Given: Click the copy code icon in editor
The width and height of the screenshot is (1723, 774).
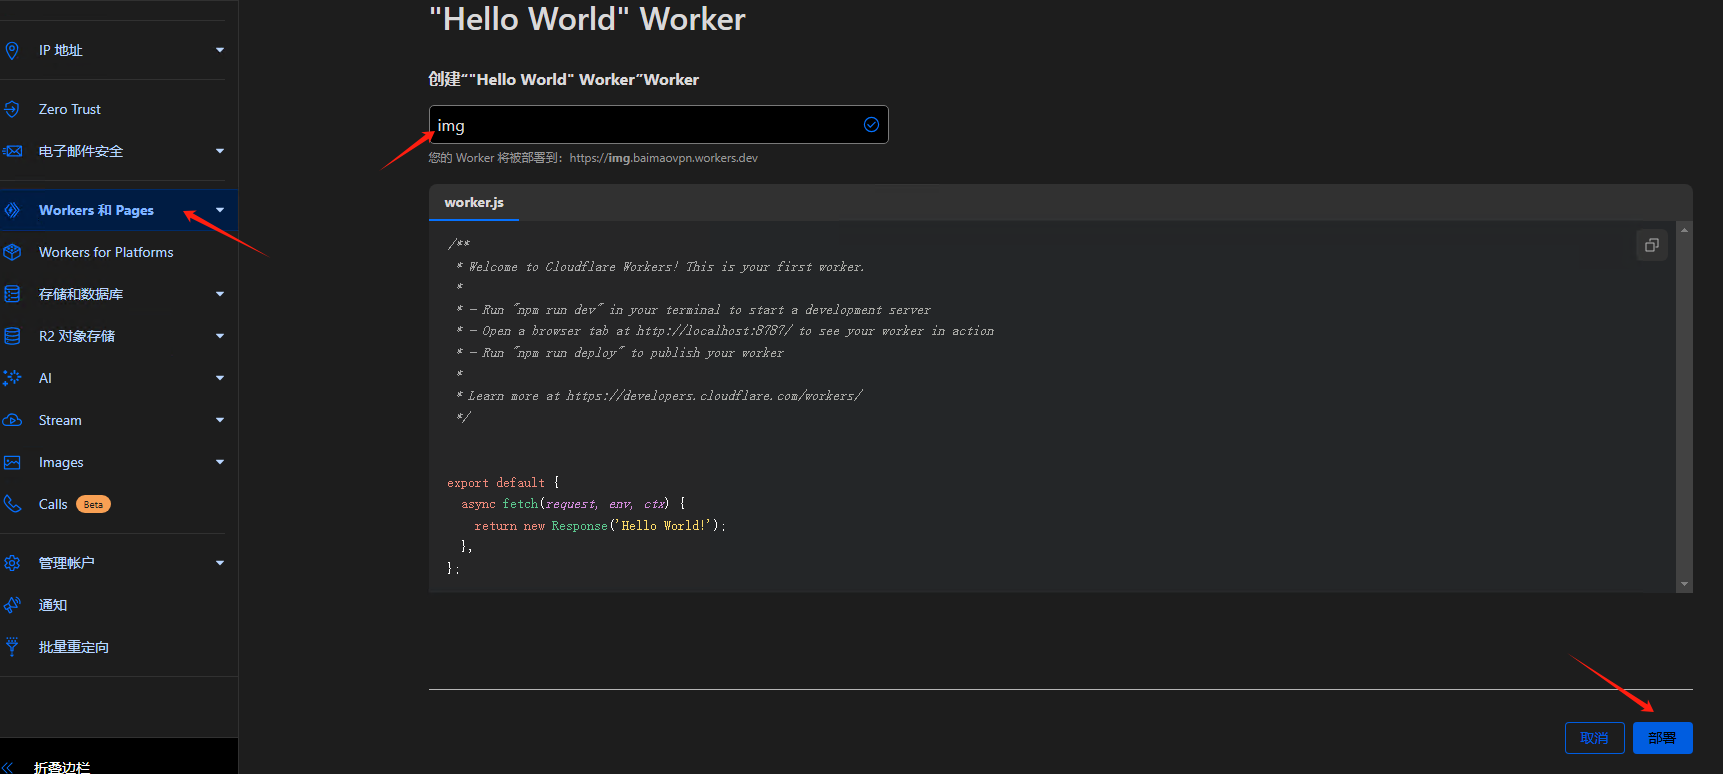Looking at the screenshot, I should 1652,245.
